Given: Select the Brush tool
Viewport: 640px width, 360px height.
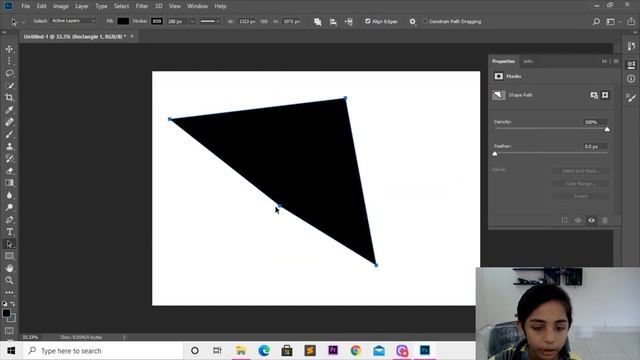Looking at the screenshot, I should [9, 134].
